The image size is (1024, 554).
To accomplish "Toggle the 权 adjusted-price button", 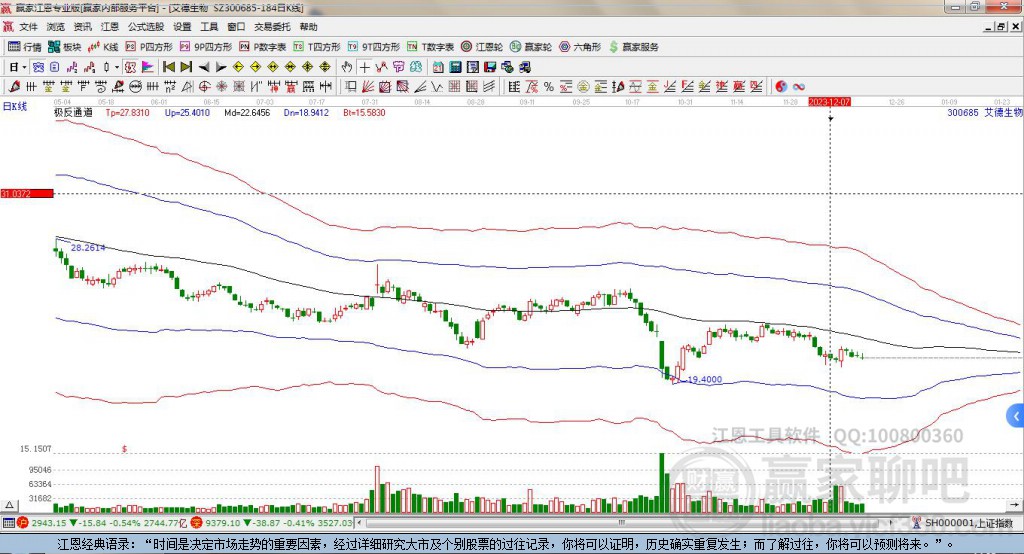I will (131, 67).
